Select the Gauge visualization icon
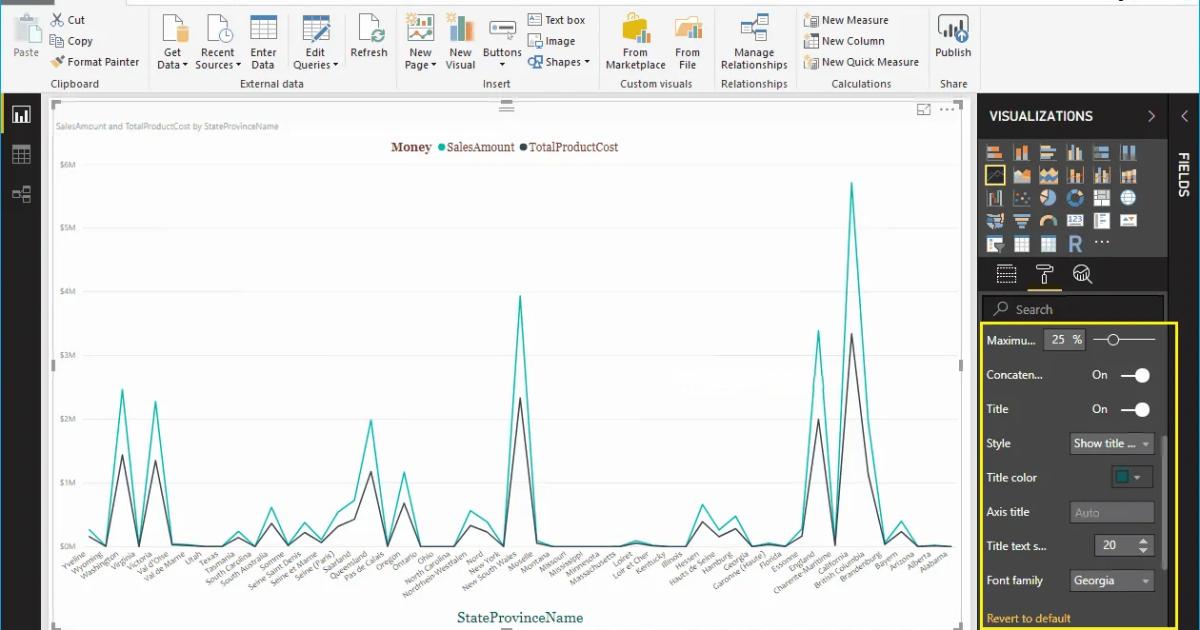Viewport: 1200px width, 630px height. [x=1049, y=221]
